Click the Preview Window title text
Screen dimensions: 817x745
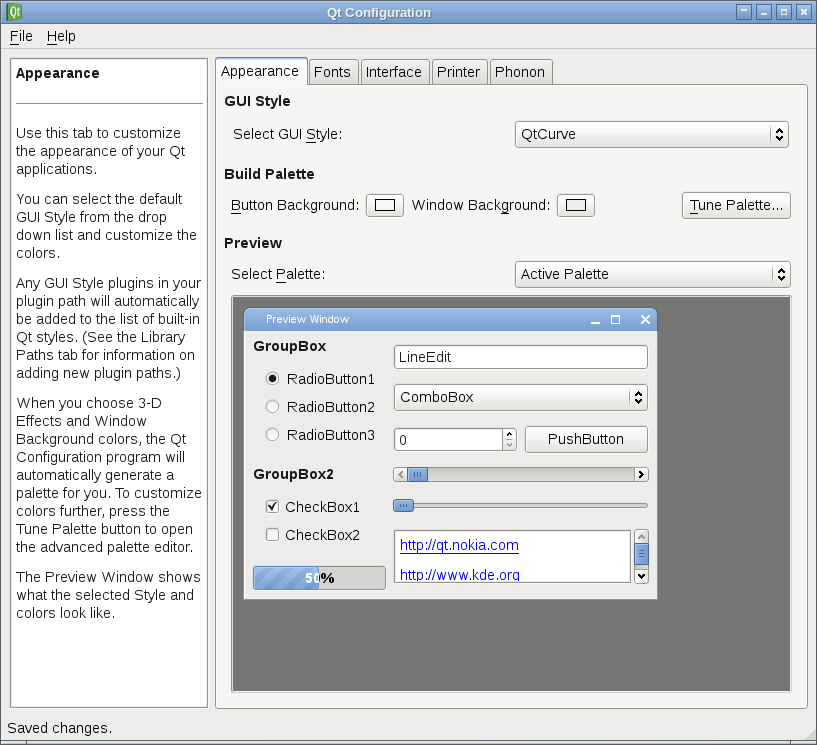point(307,319)
